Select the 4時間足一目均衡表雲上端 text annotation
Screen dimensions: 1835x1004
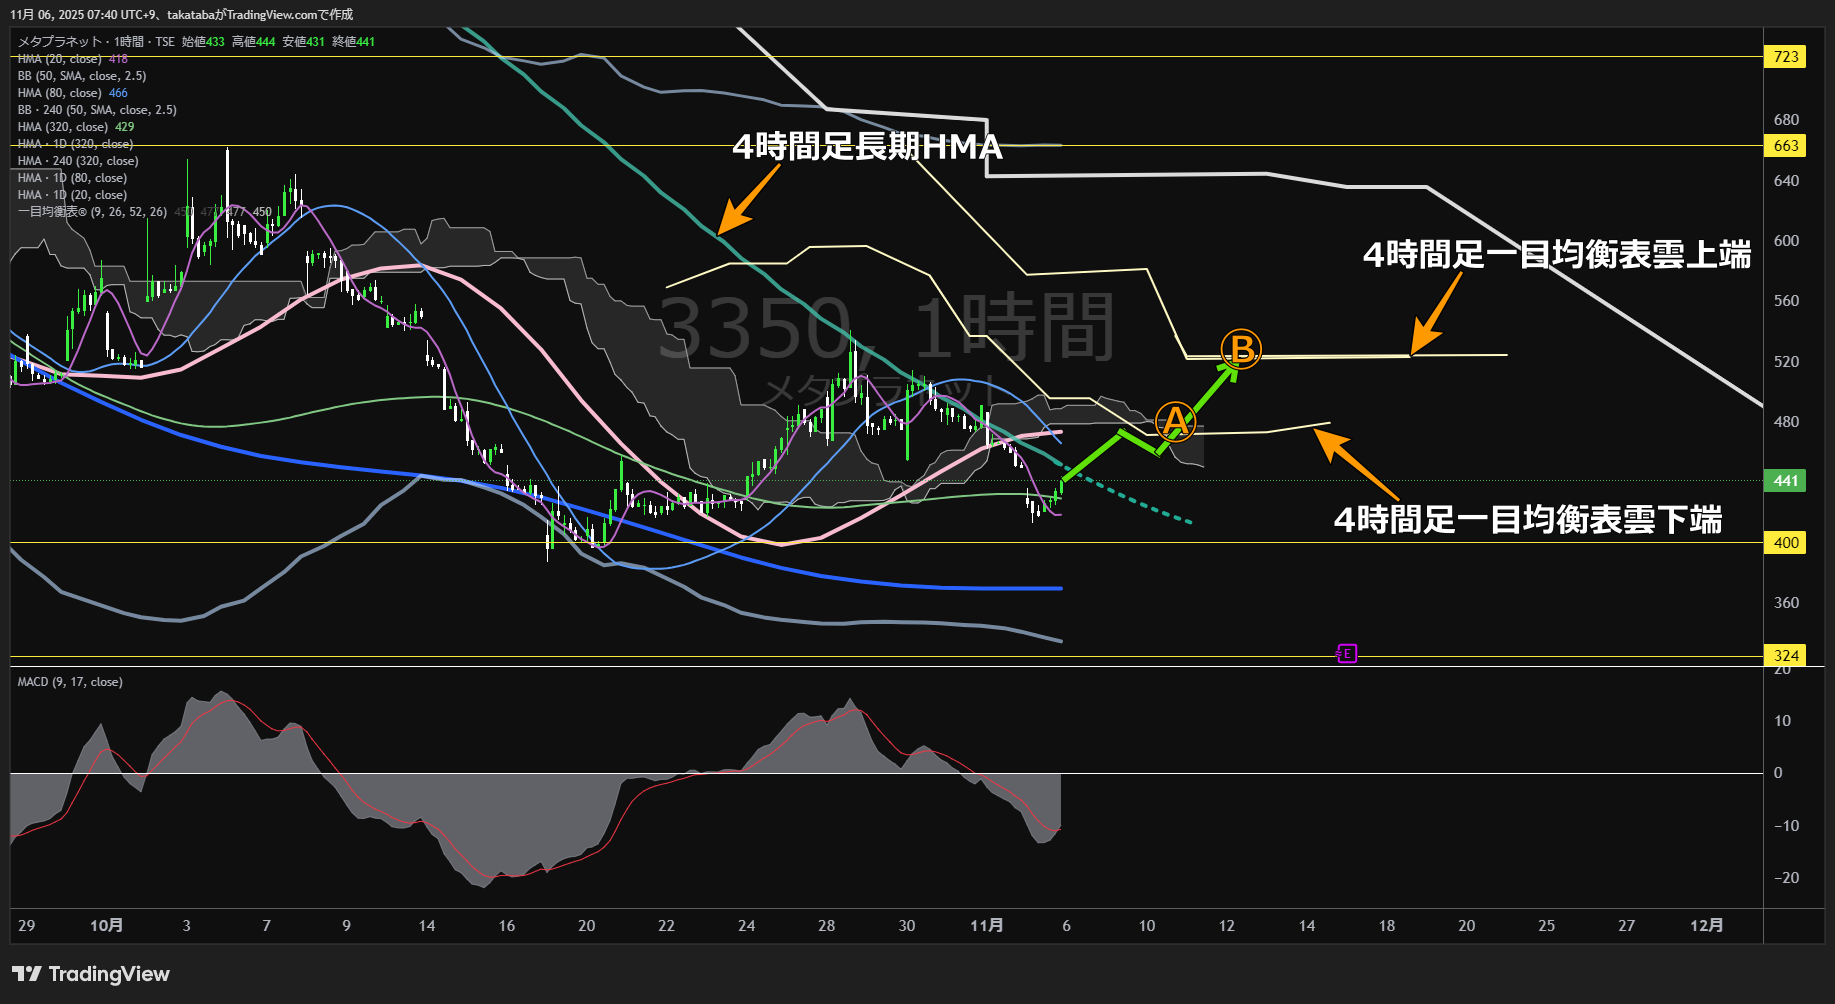1557,255
